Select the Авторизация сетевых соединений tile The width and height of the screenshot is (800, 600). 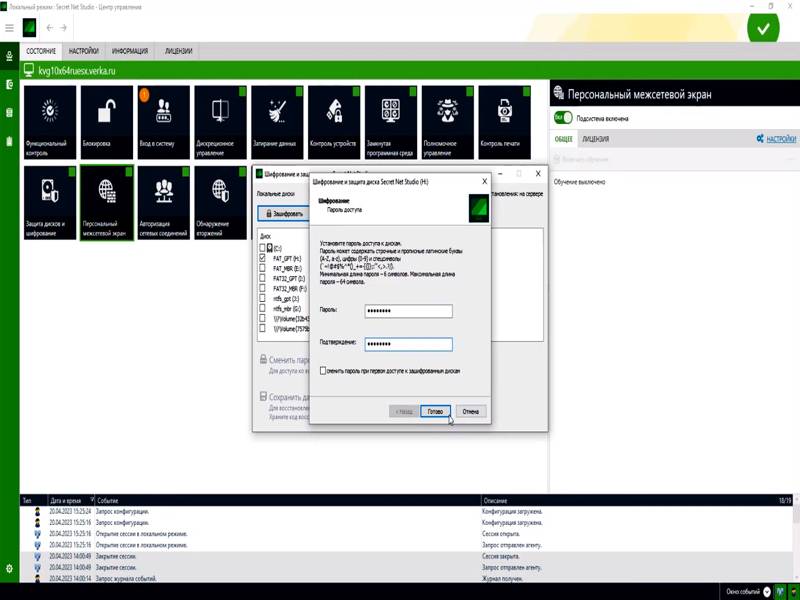[164, 202]
